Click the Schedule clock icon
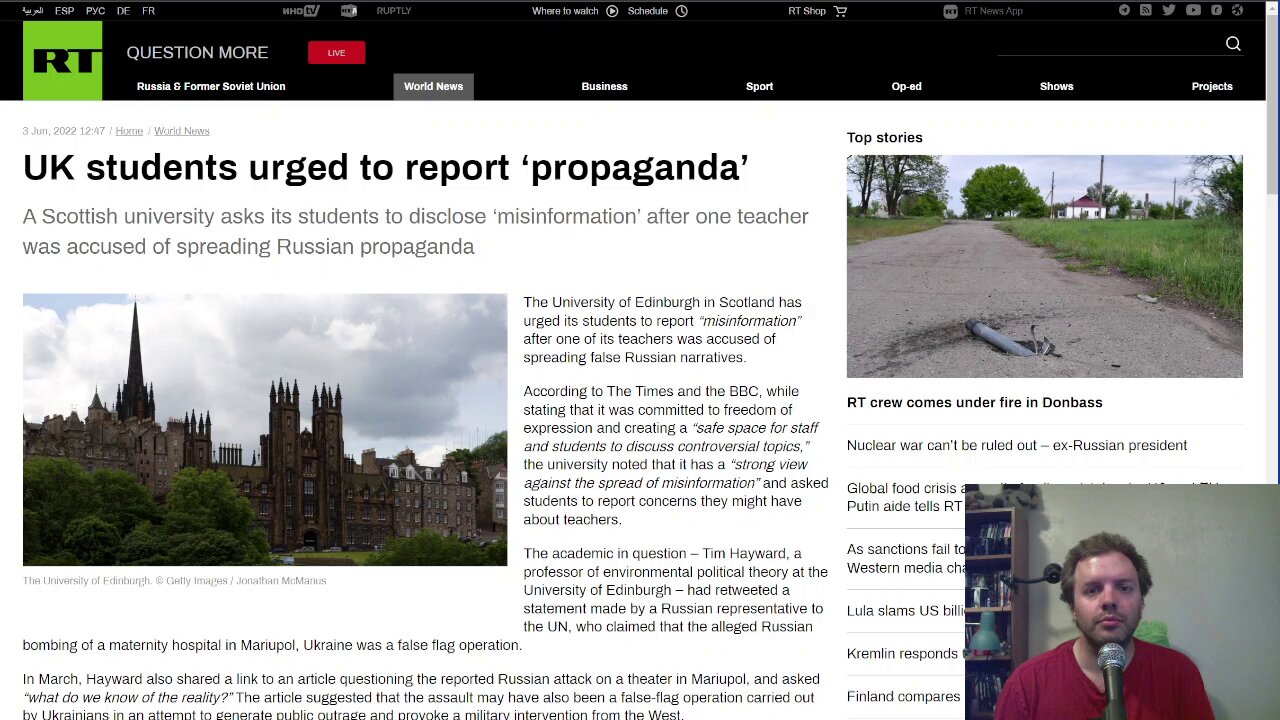Viewport: 1280px width, 720px height. (x=681, y=11)
